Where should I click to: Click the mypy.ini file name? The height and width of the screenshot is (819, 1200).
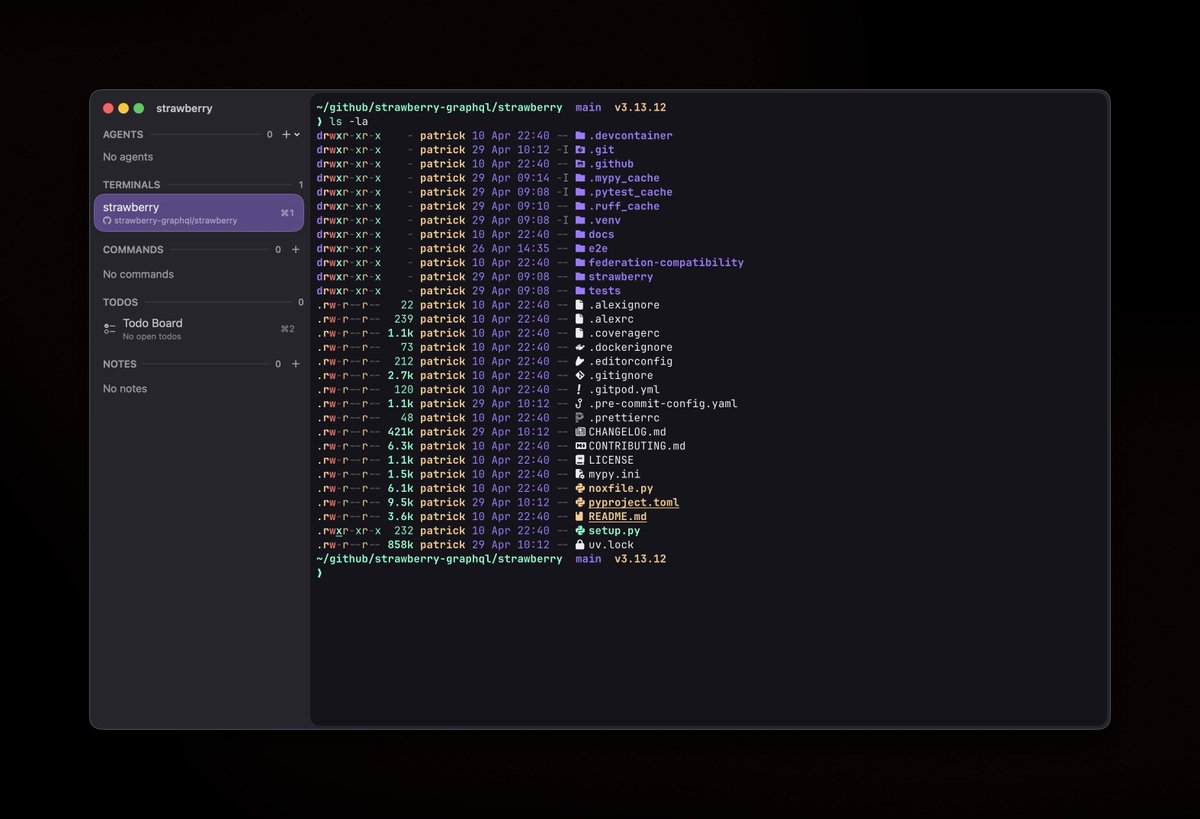point(614,474)
